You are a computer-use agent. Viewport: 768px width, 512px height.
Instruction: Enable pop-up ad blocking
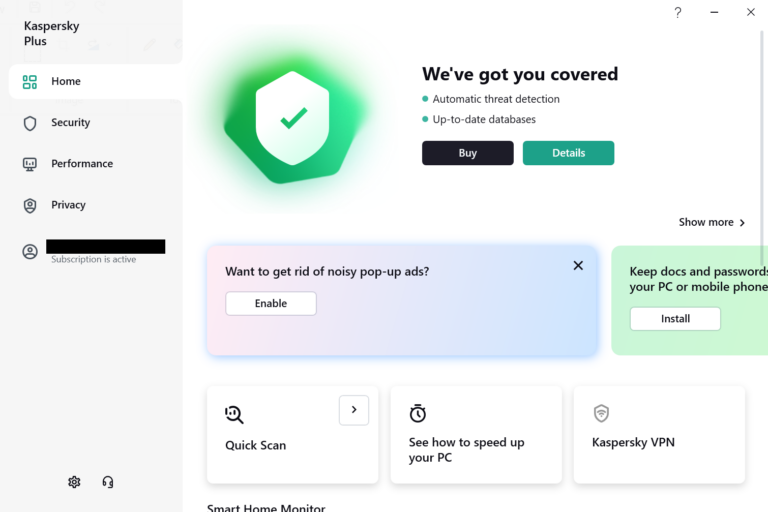[271, 303]
